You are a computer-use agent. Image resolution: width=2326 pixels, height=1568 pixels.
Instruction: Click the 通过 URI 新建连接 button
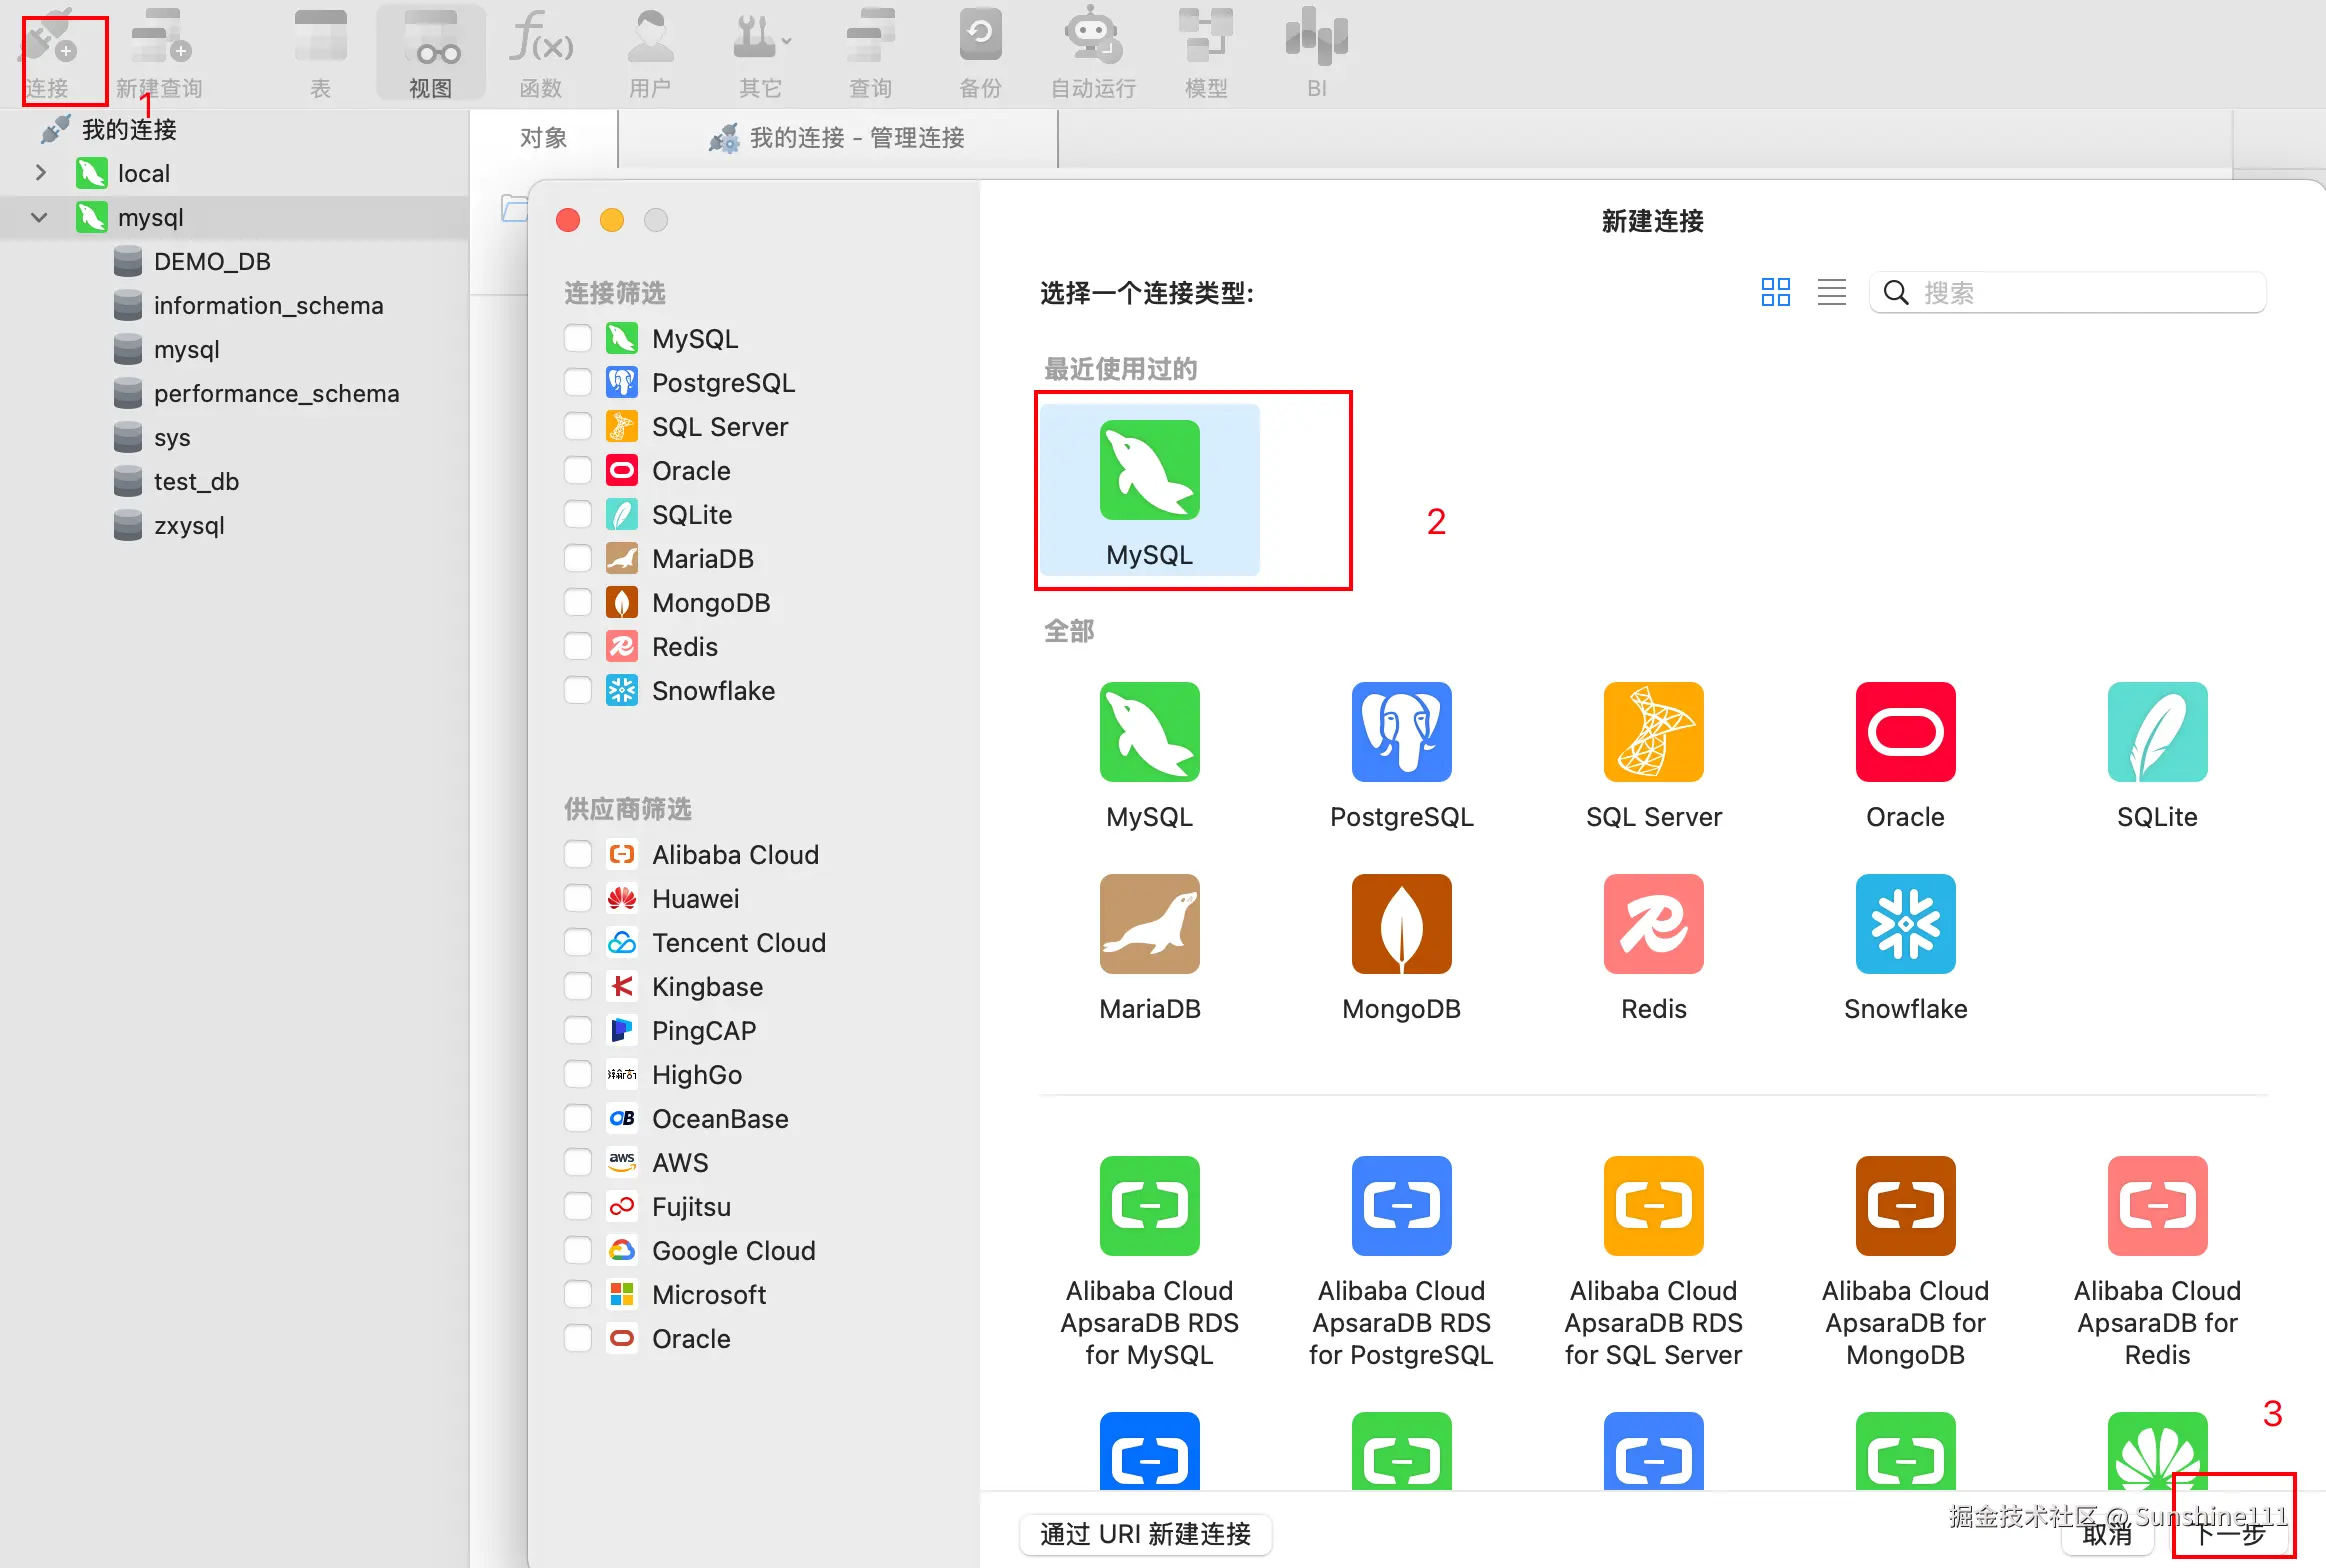pos(1145,1533)
